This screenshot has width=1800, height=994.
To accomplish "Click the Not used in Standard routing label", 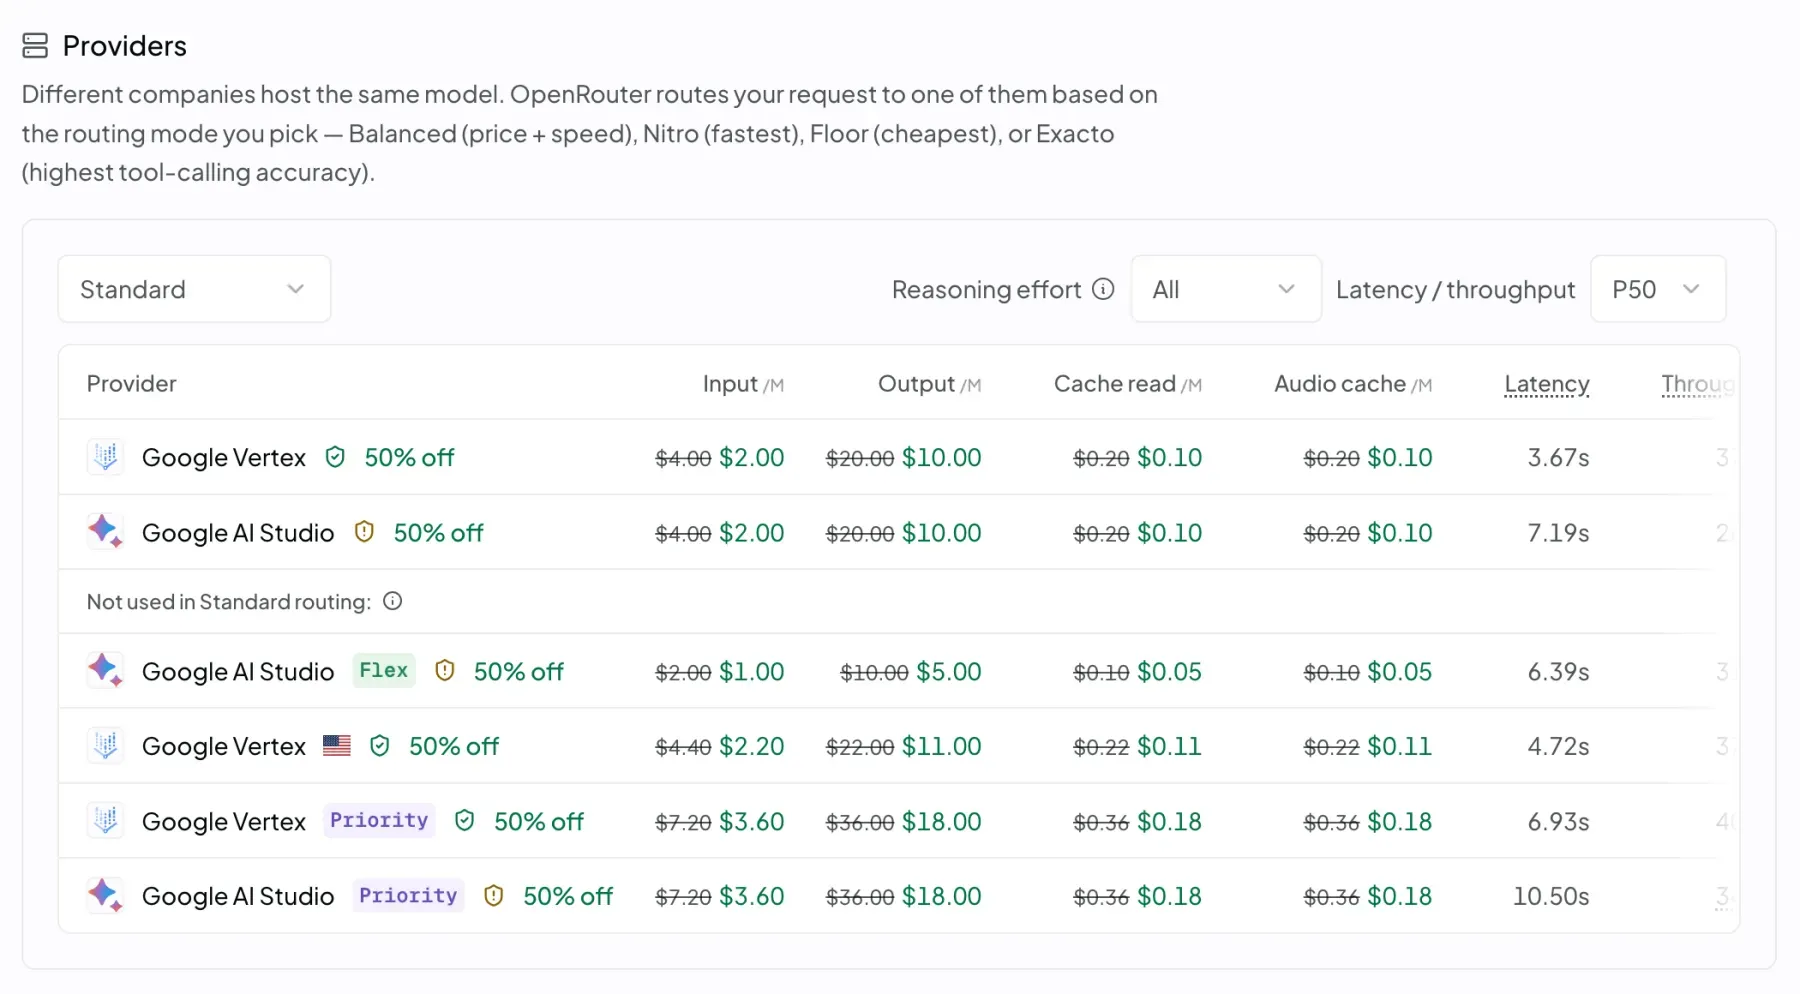I will [x=229, y=601].
